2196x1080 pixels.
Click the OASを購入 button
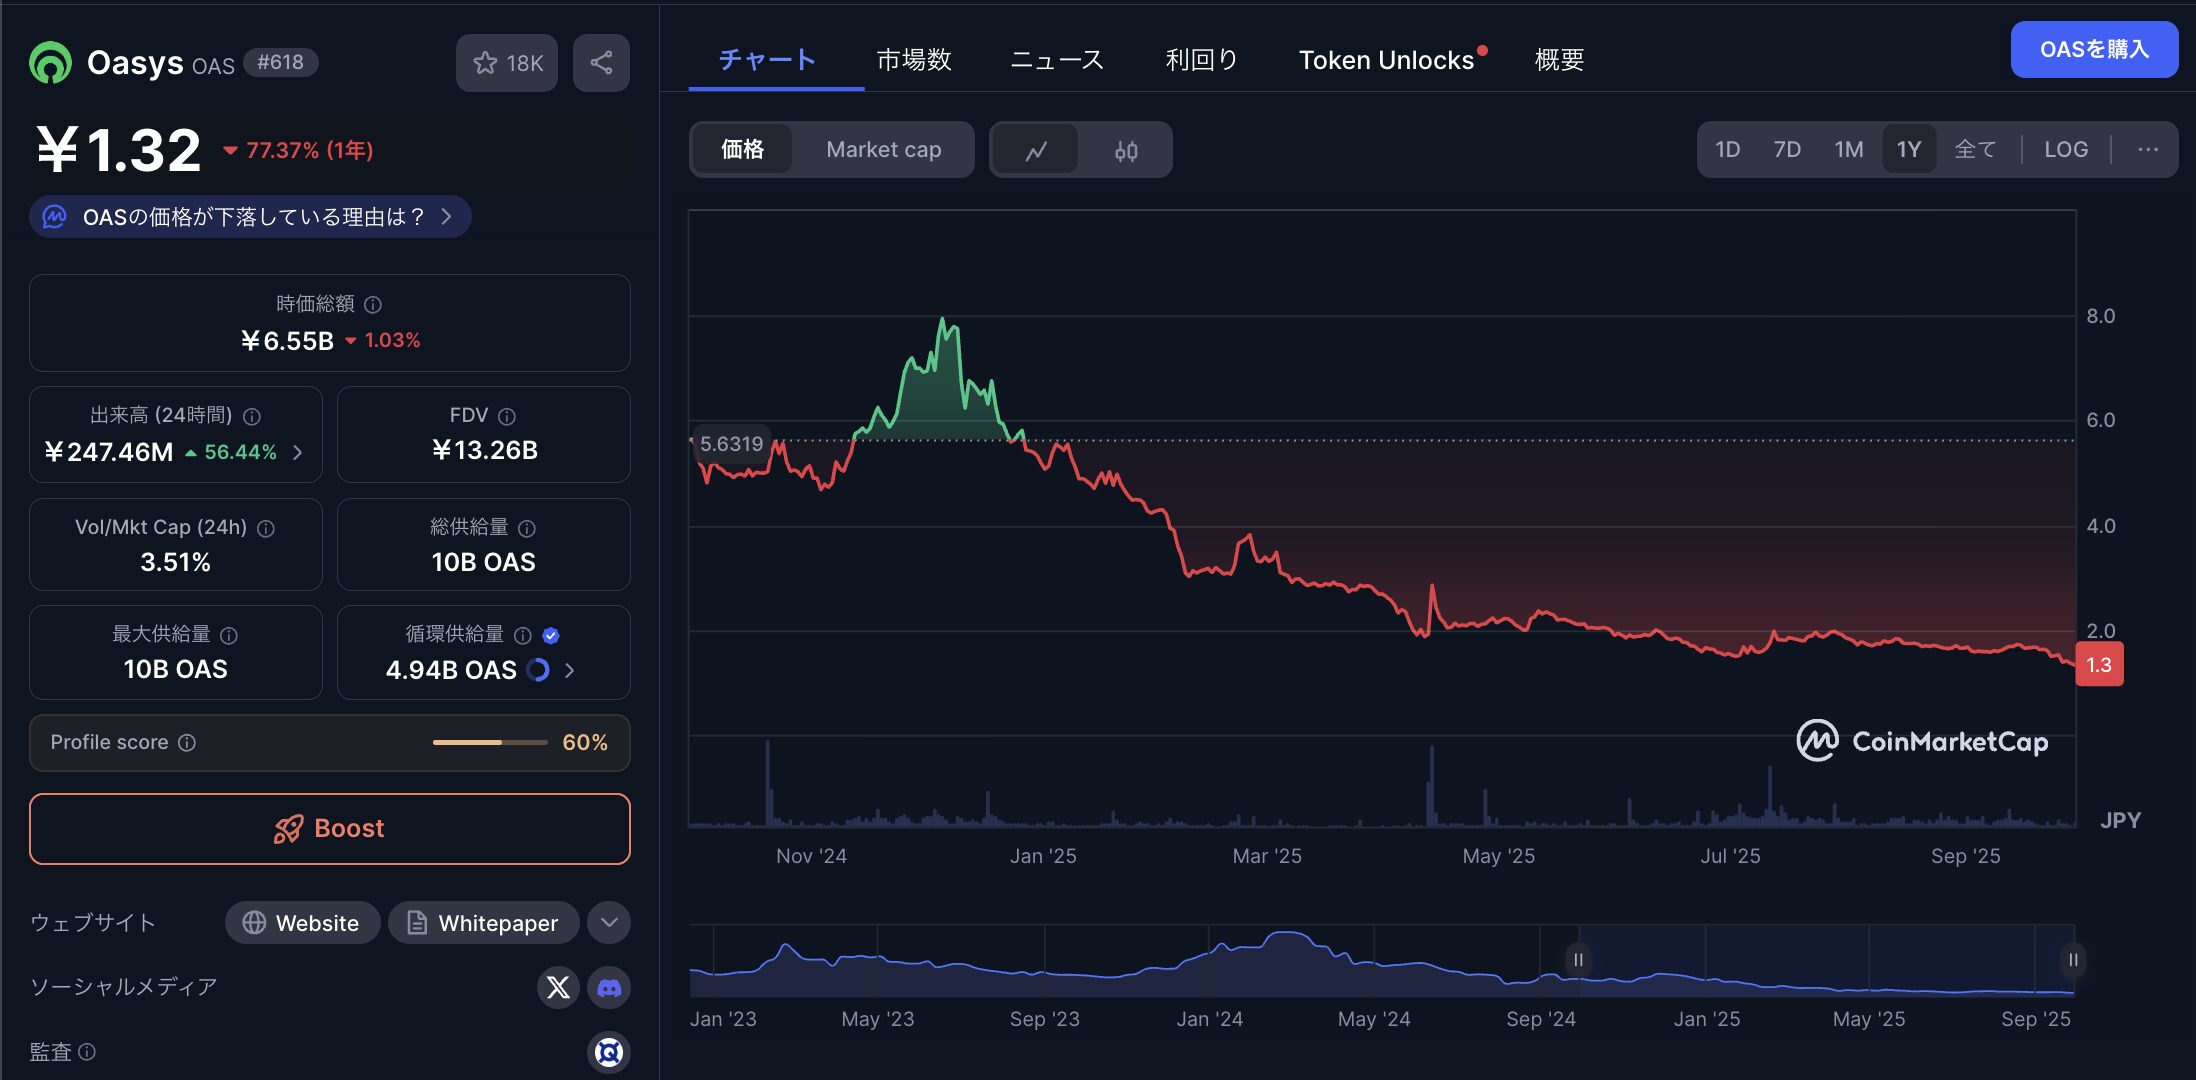2094,49
